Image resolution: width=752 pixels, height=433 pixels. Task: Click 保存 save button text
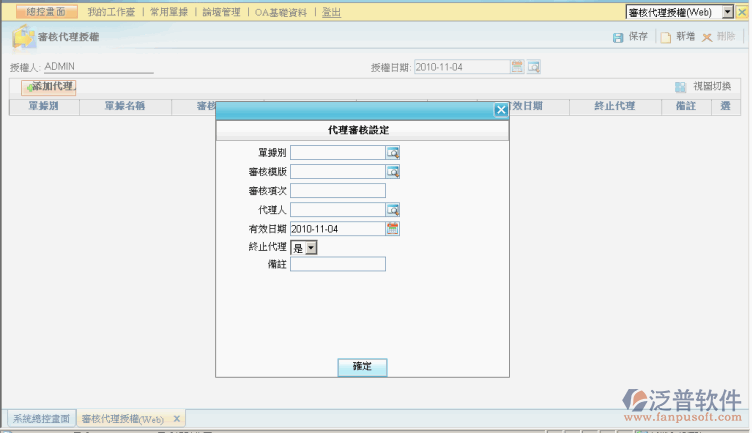tap(638, 36)
